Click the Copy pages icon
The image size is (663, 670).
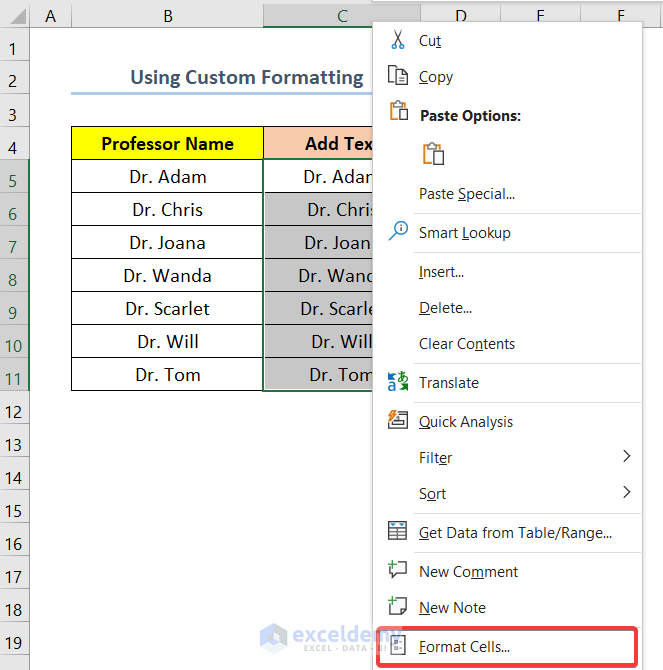tap(398, 76)
